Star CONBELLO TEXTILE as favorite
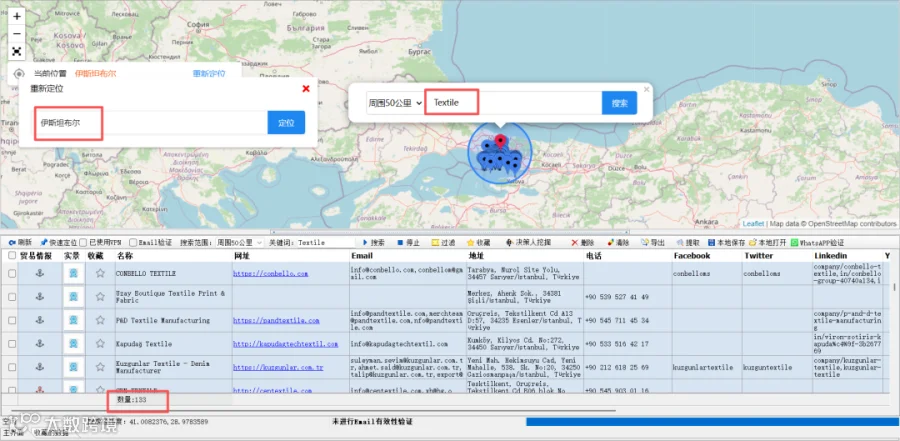Viewport: 900px width, 441px height. pyautogui.click(x=100, y=273)
